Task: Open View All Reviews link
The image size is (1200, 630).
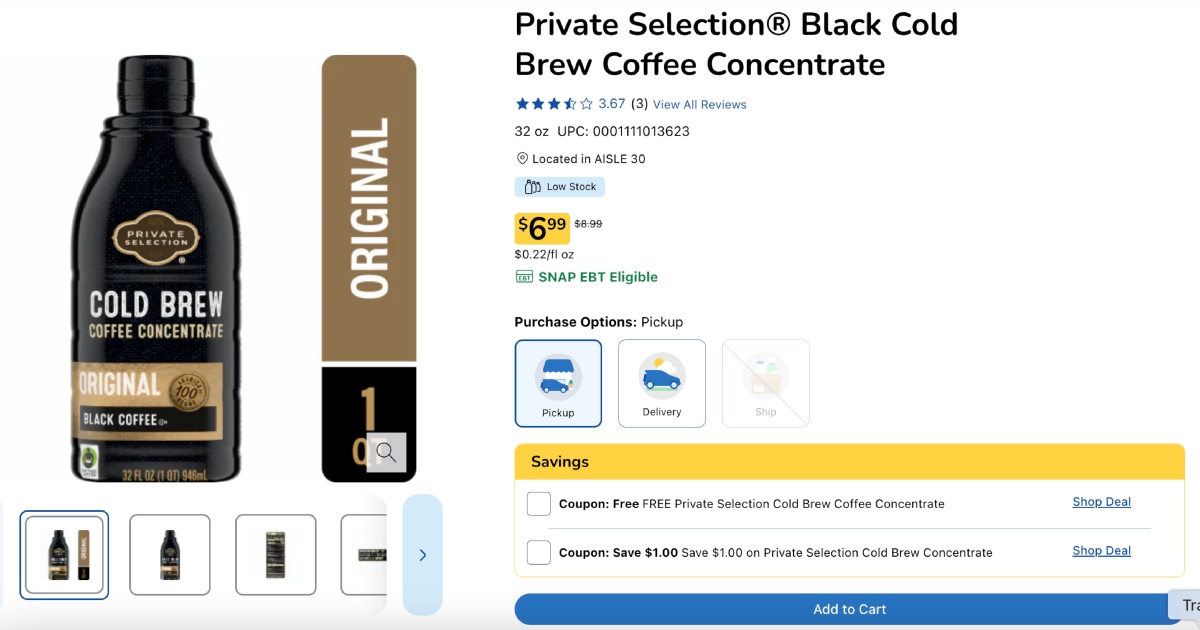Action: (699, 105)
